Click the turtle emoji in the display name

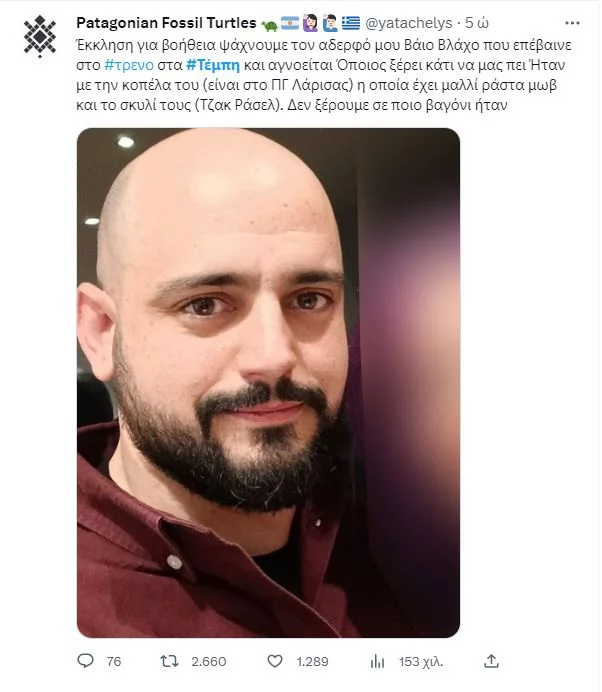click(x=269, y=24)
